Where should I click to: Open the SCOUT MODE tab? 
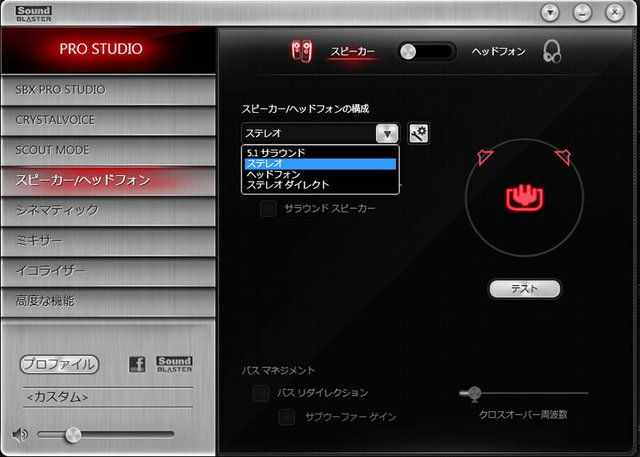tap(108, 150)
